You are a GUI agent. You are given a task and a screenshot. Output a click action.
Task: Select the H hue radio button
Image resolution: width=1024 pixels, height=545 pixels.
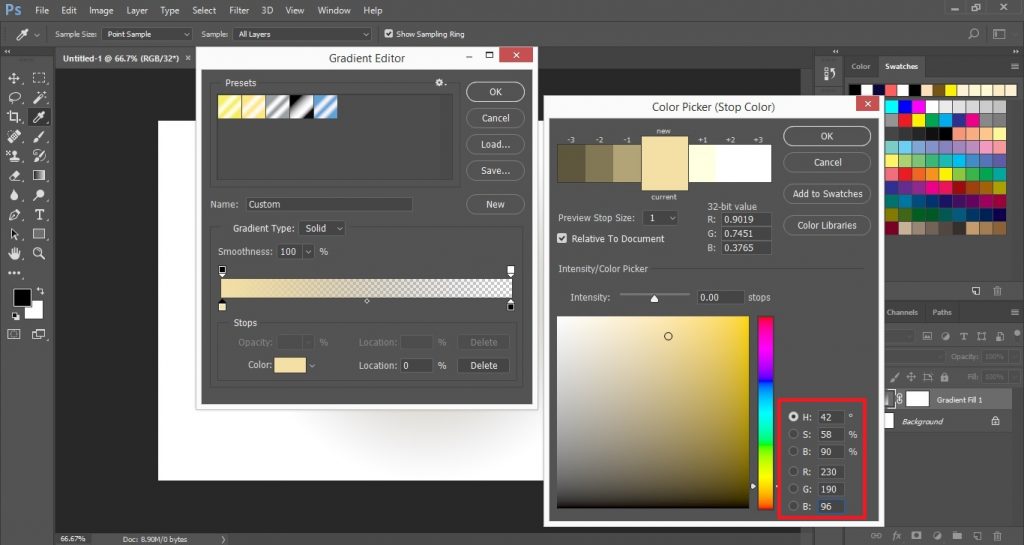pyautogui.click(x=793, y=416)
